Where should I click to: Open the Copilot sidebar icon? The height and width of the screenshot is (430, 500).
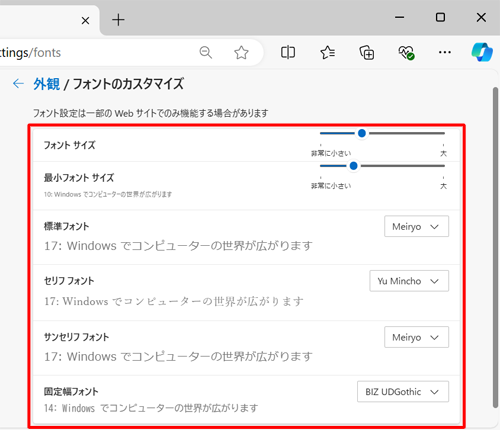[x=482, y=52]
